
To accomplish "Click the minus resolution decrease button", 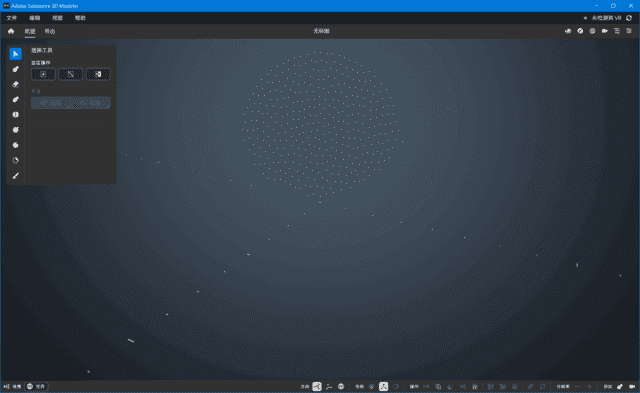I will click(577, 386).
